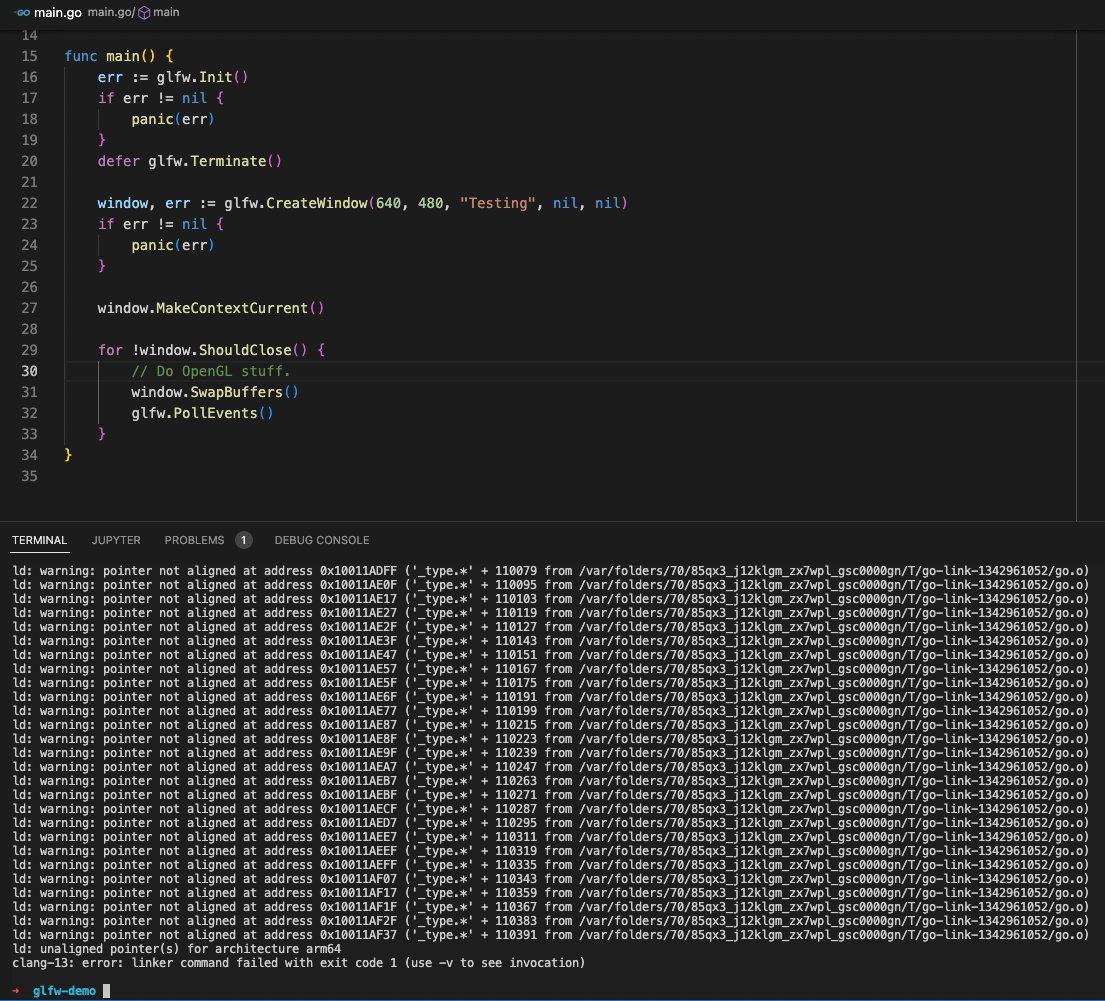
Task: Click terminal warning line with address 0x10011AE57
Action: click(x=550, y=669)
